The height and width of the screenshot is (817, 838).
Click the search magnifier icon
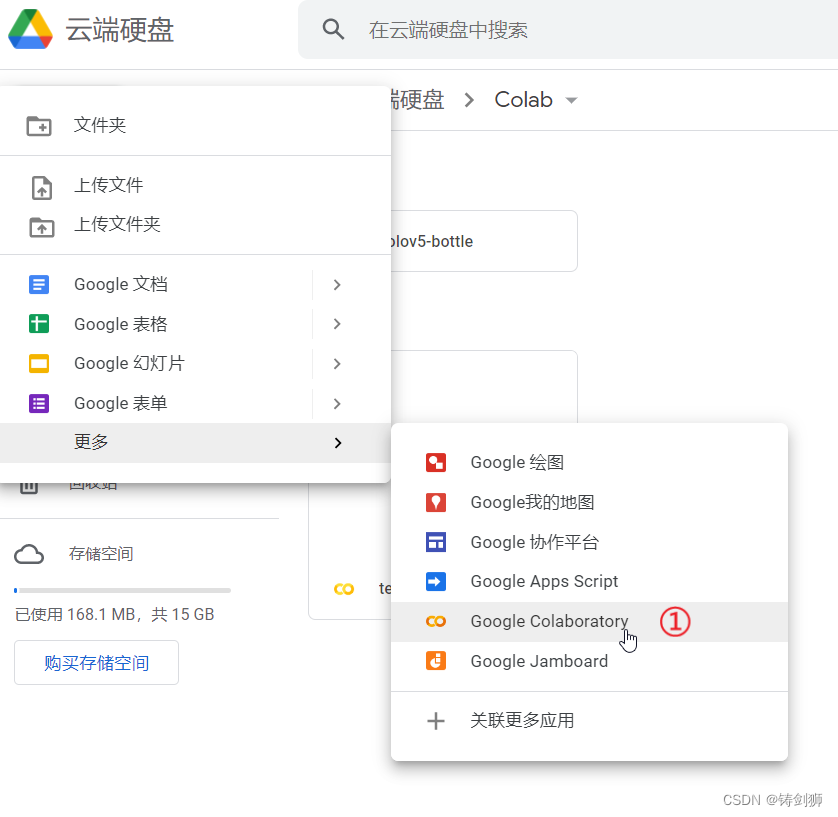tap(333, 29)
